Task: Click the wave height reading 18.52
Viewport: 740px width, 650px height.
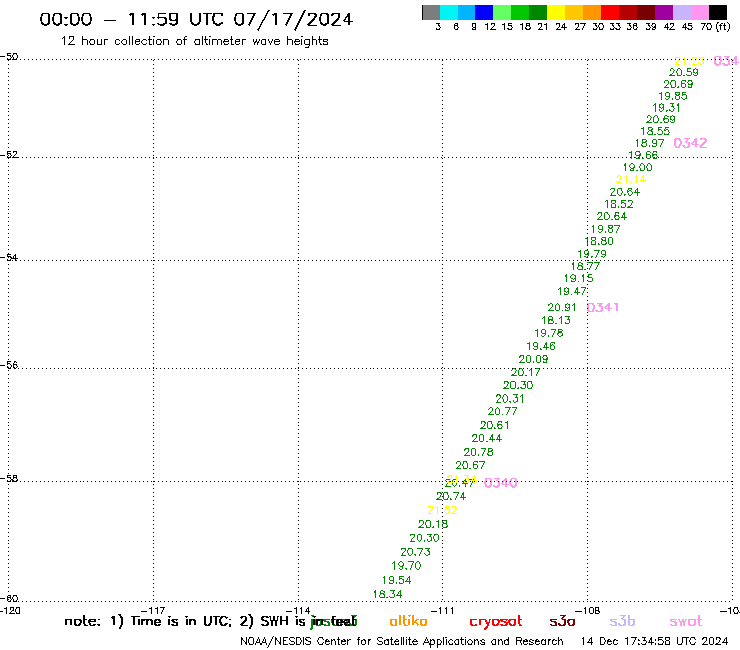Action: (619, 204)
